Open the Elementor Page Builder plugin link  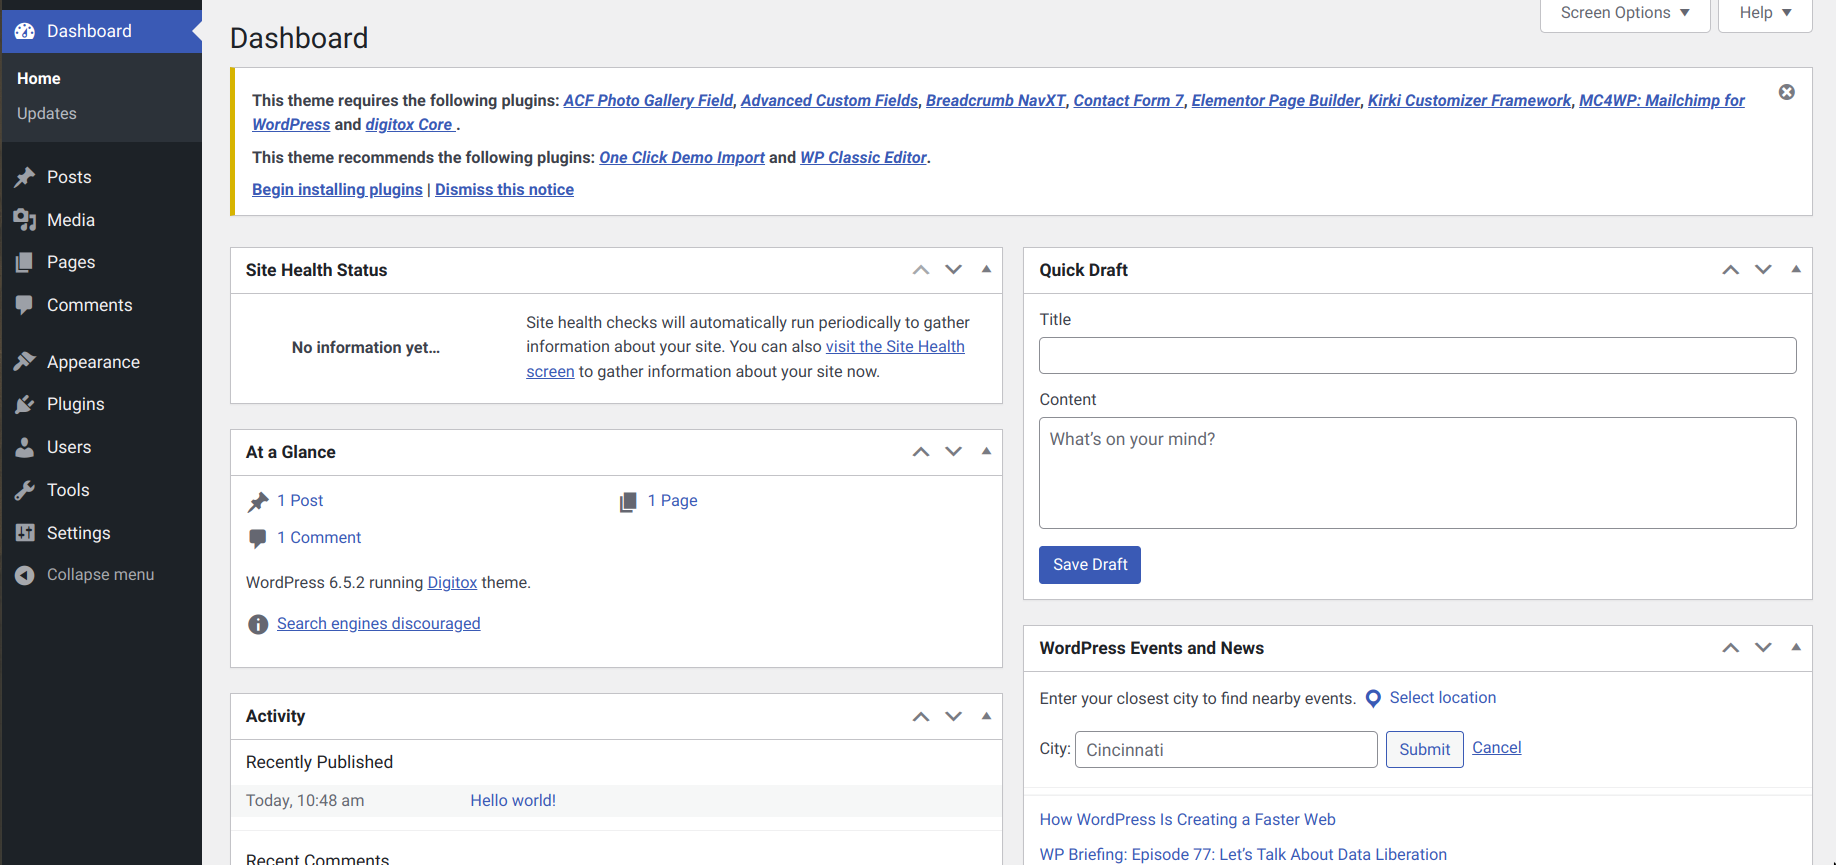click(x=1275, y=101)
